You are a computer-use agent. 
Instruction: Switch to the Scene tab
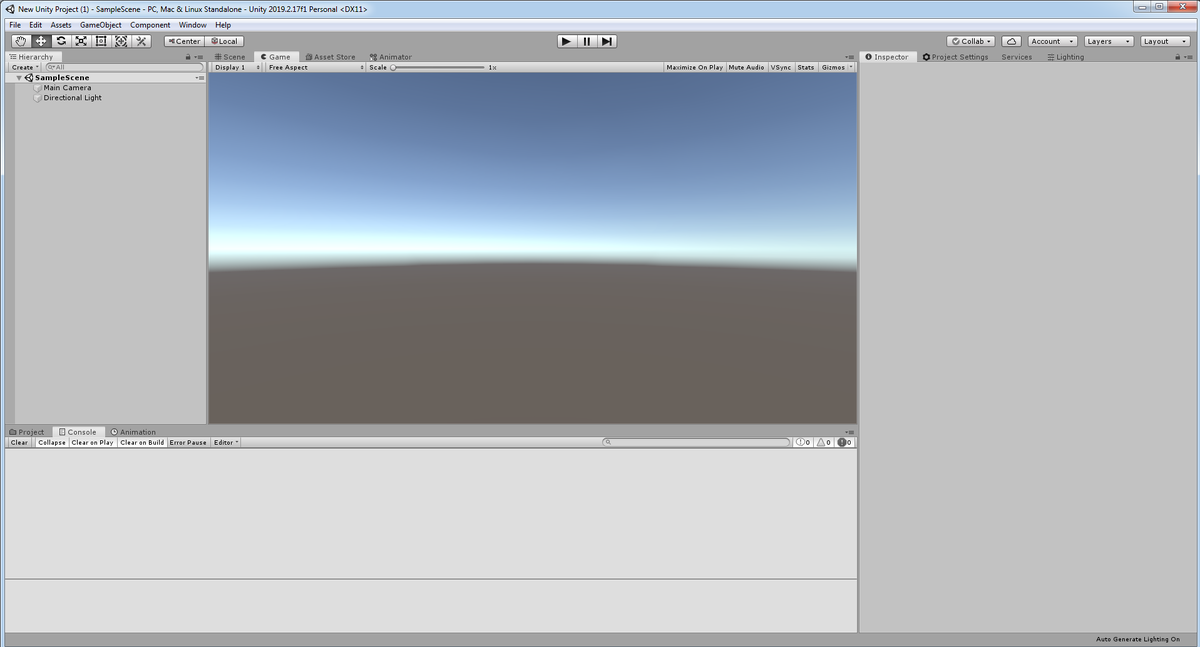click(x=230, y=57)
